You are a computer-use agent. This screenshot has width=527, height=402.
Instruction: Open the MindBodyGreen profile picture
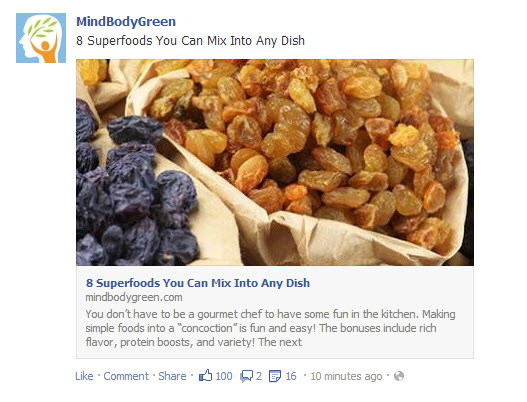[x=41, y=38]
